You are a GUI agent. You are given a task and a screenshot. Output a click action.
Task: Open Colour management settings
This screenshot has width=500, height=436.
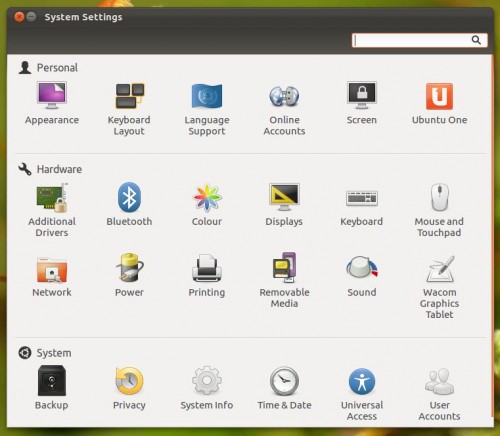pyautogui.click(x=207, y=204)
